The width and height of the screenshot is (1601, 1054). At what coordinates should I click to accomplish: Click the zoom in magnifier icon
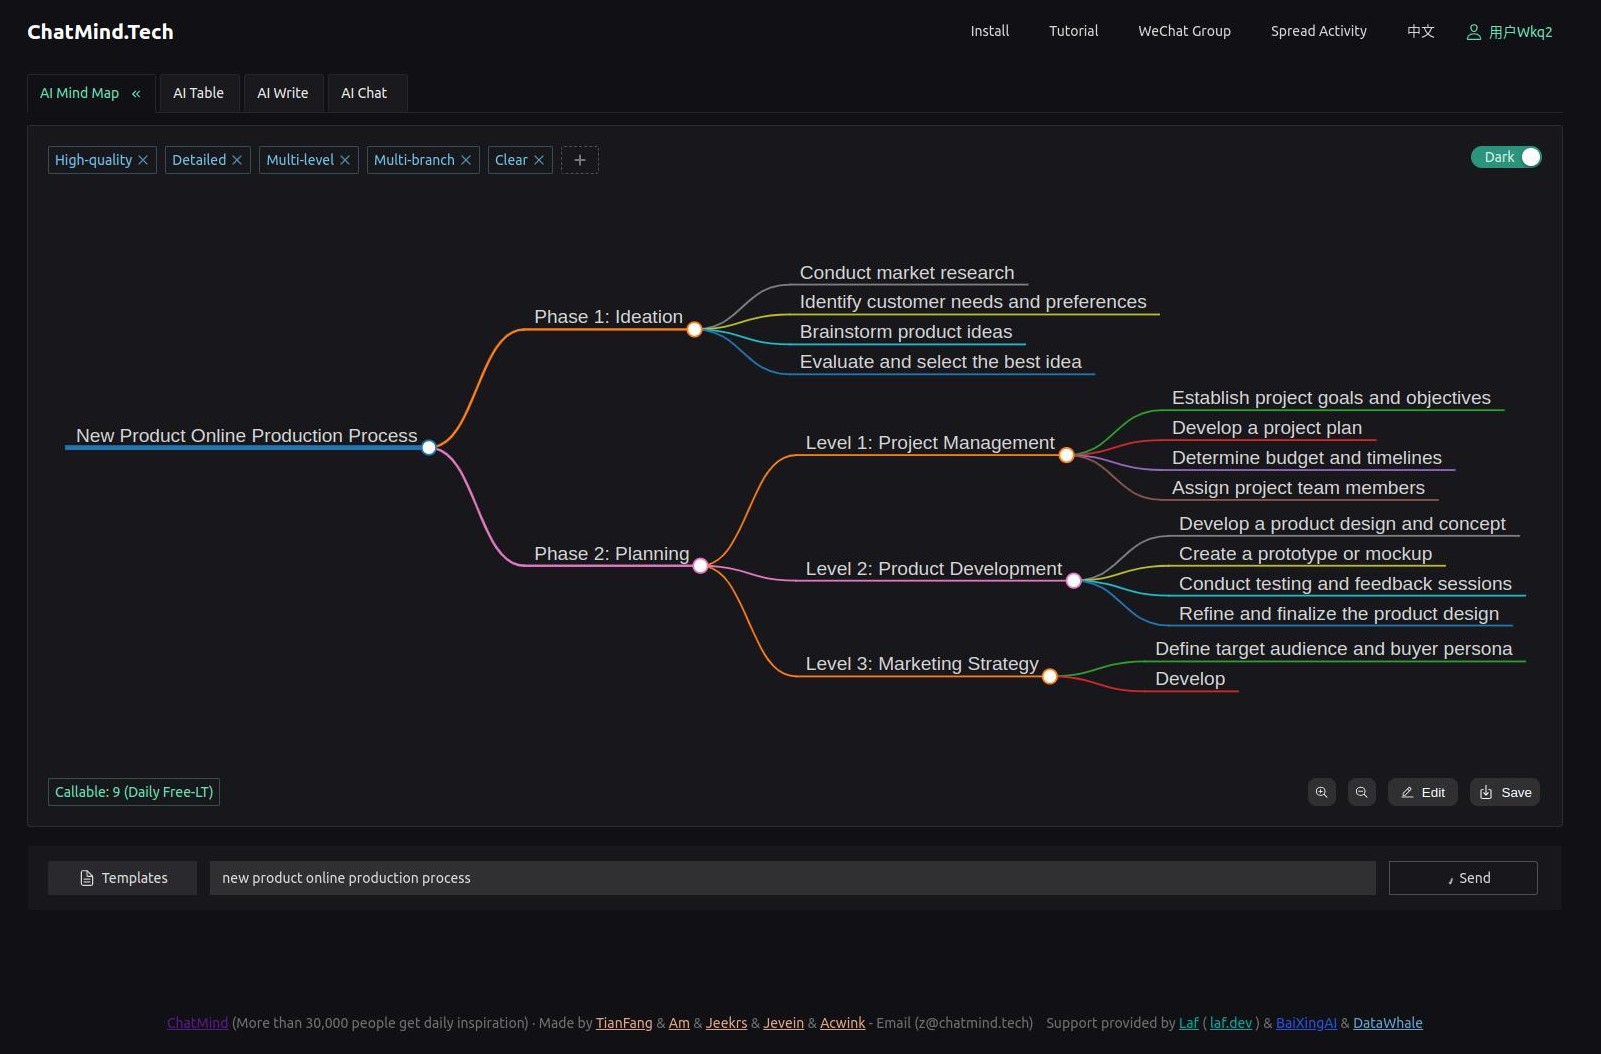1321,792
